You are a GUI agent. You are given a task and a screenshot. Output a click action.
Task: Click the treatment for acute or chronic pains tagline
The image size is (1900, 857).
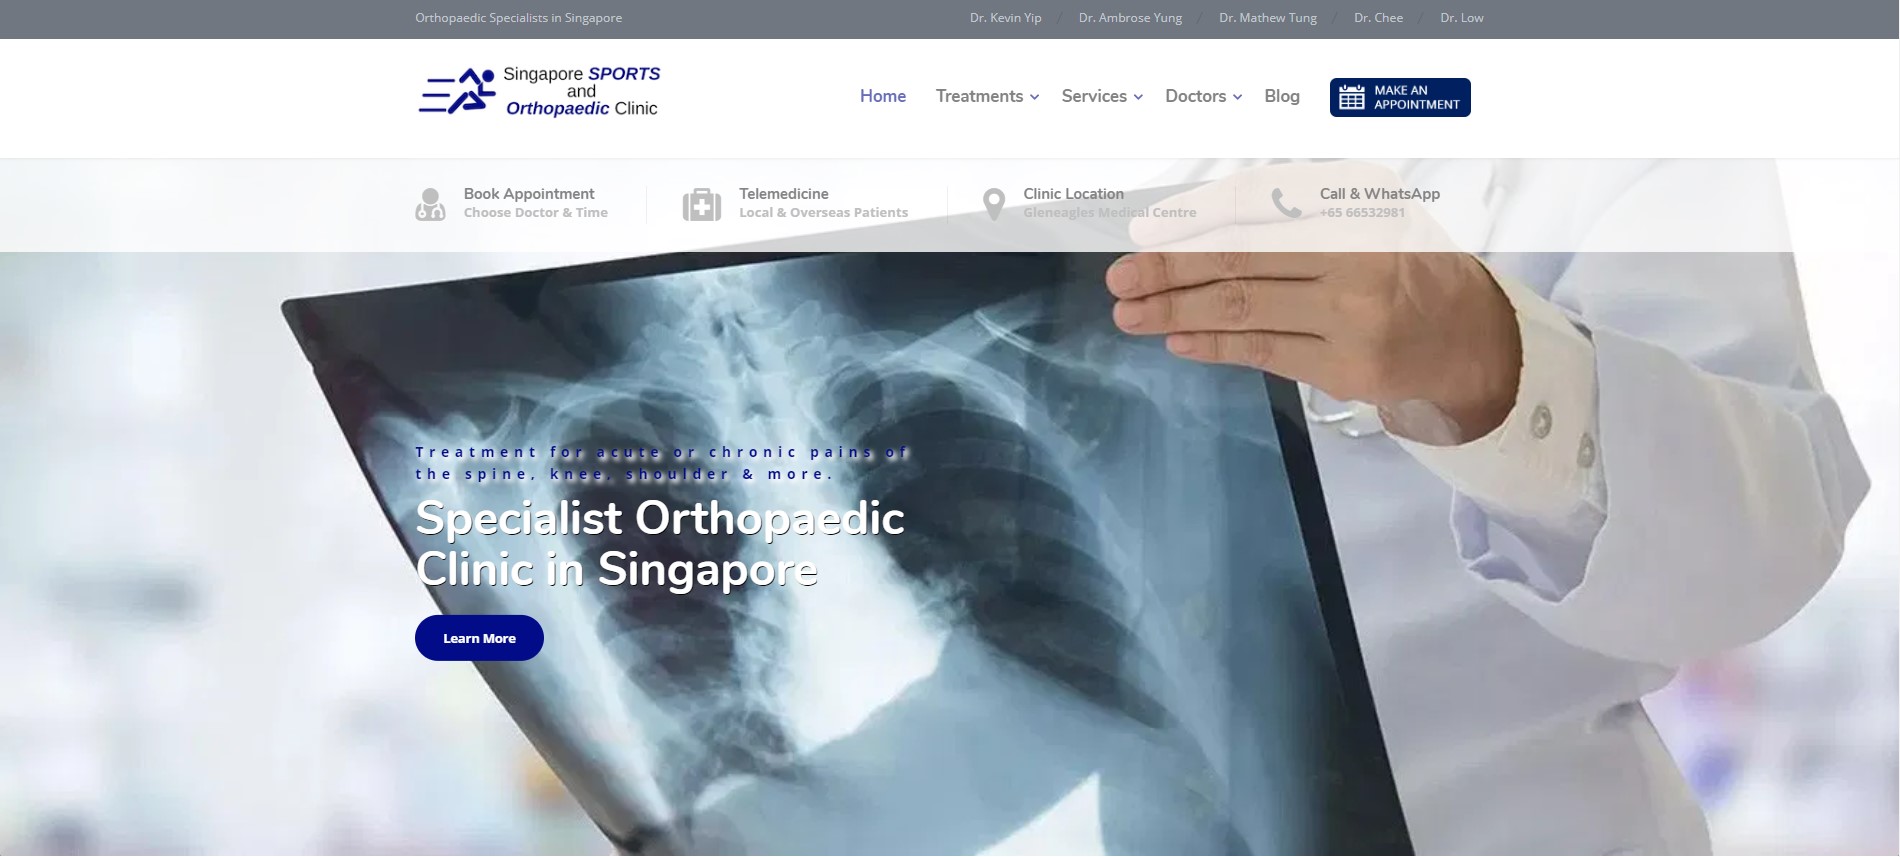pyautogui.click(x=662, y=463)
